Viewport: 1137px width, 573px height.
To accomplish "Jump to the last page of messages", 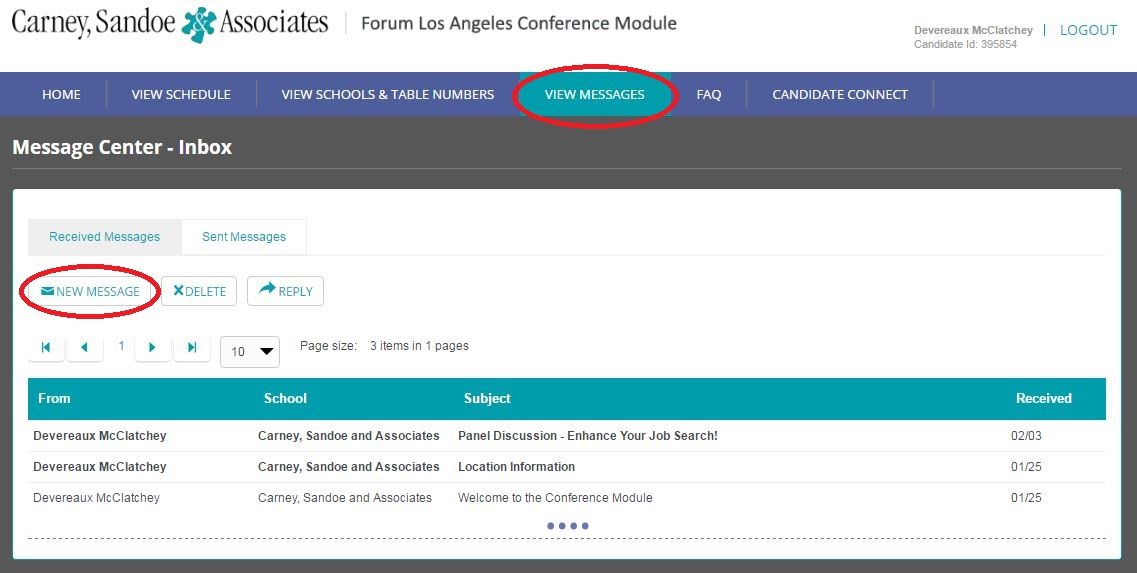I will (x=191, y=347).
